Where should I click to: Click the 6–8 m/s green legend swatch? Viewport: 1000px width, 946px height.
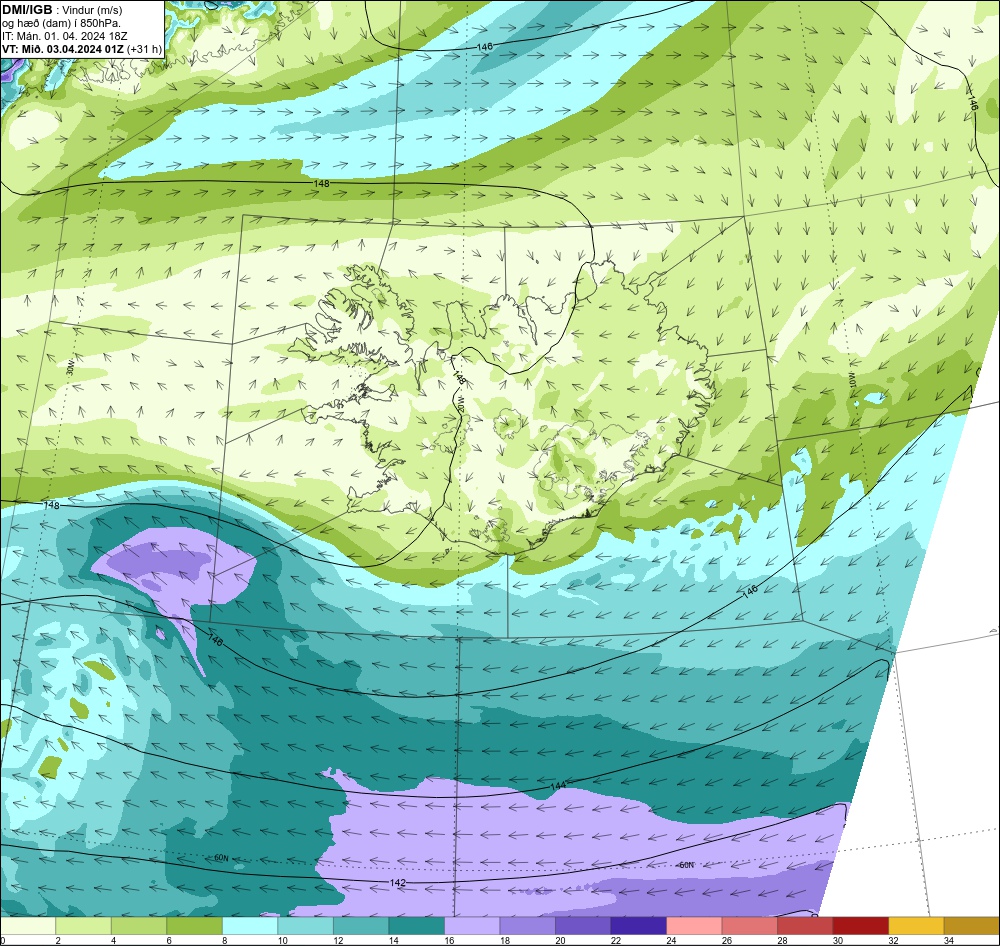195,926
